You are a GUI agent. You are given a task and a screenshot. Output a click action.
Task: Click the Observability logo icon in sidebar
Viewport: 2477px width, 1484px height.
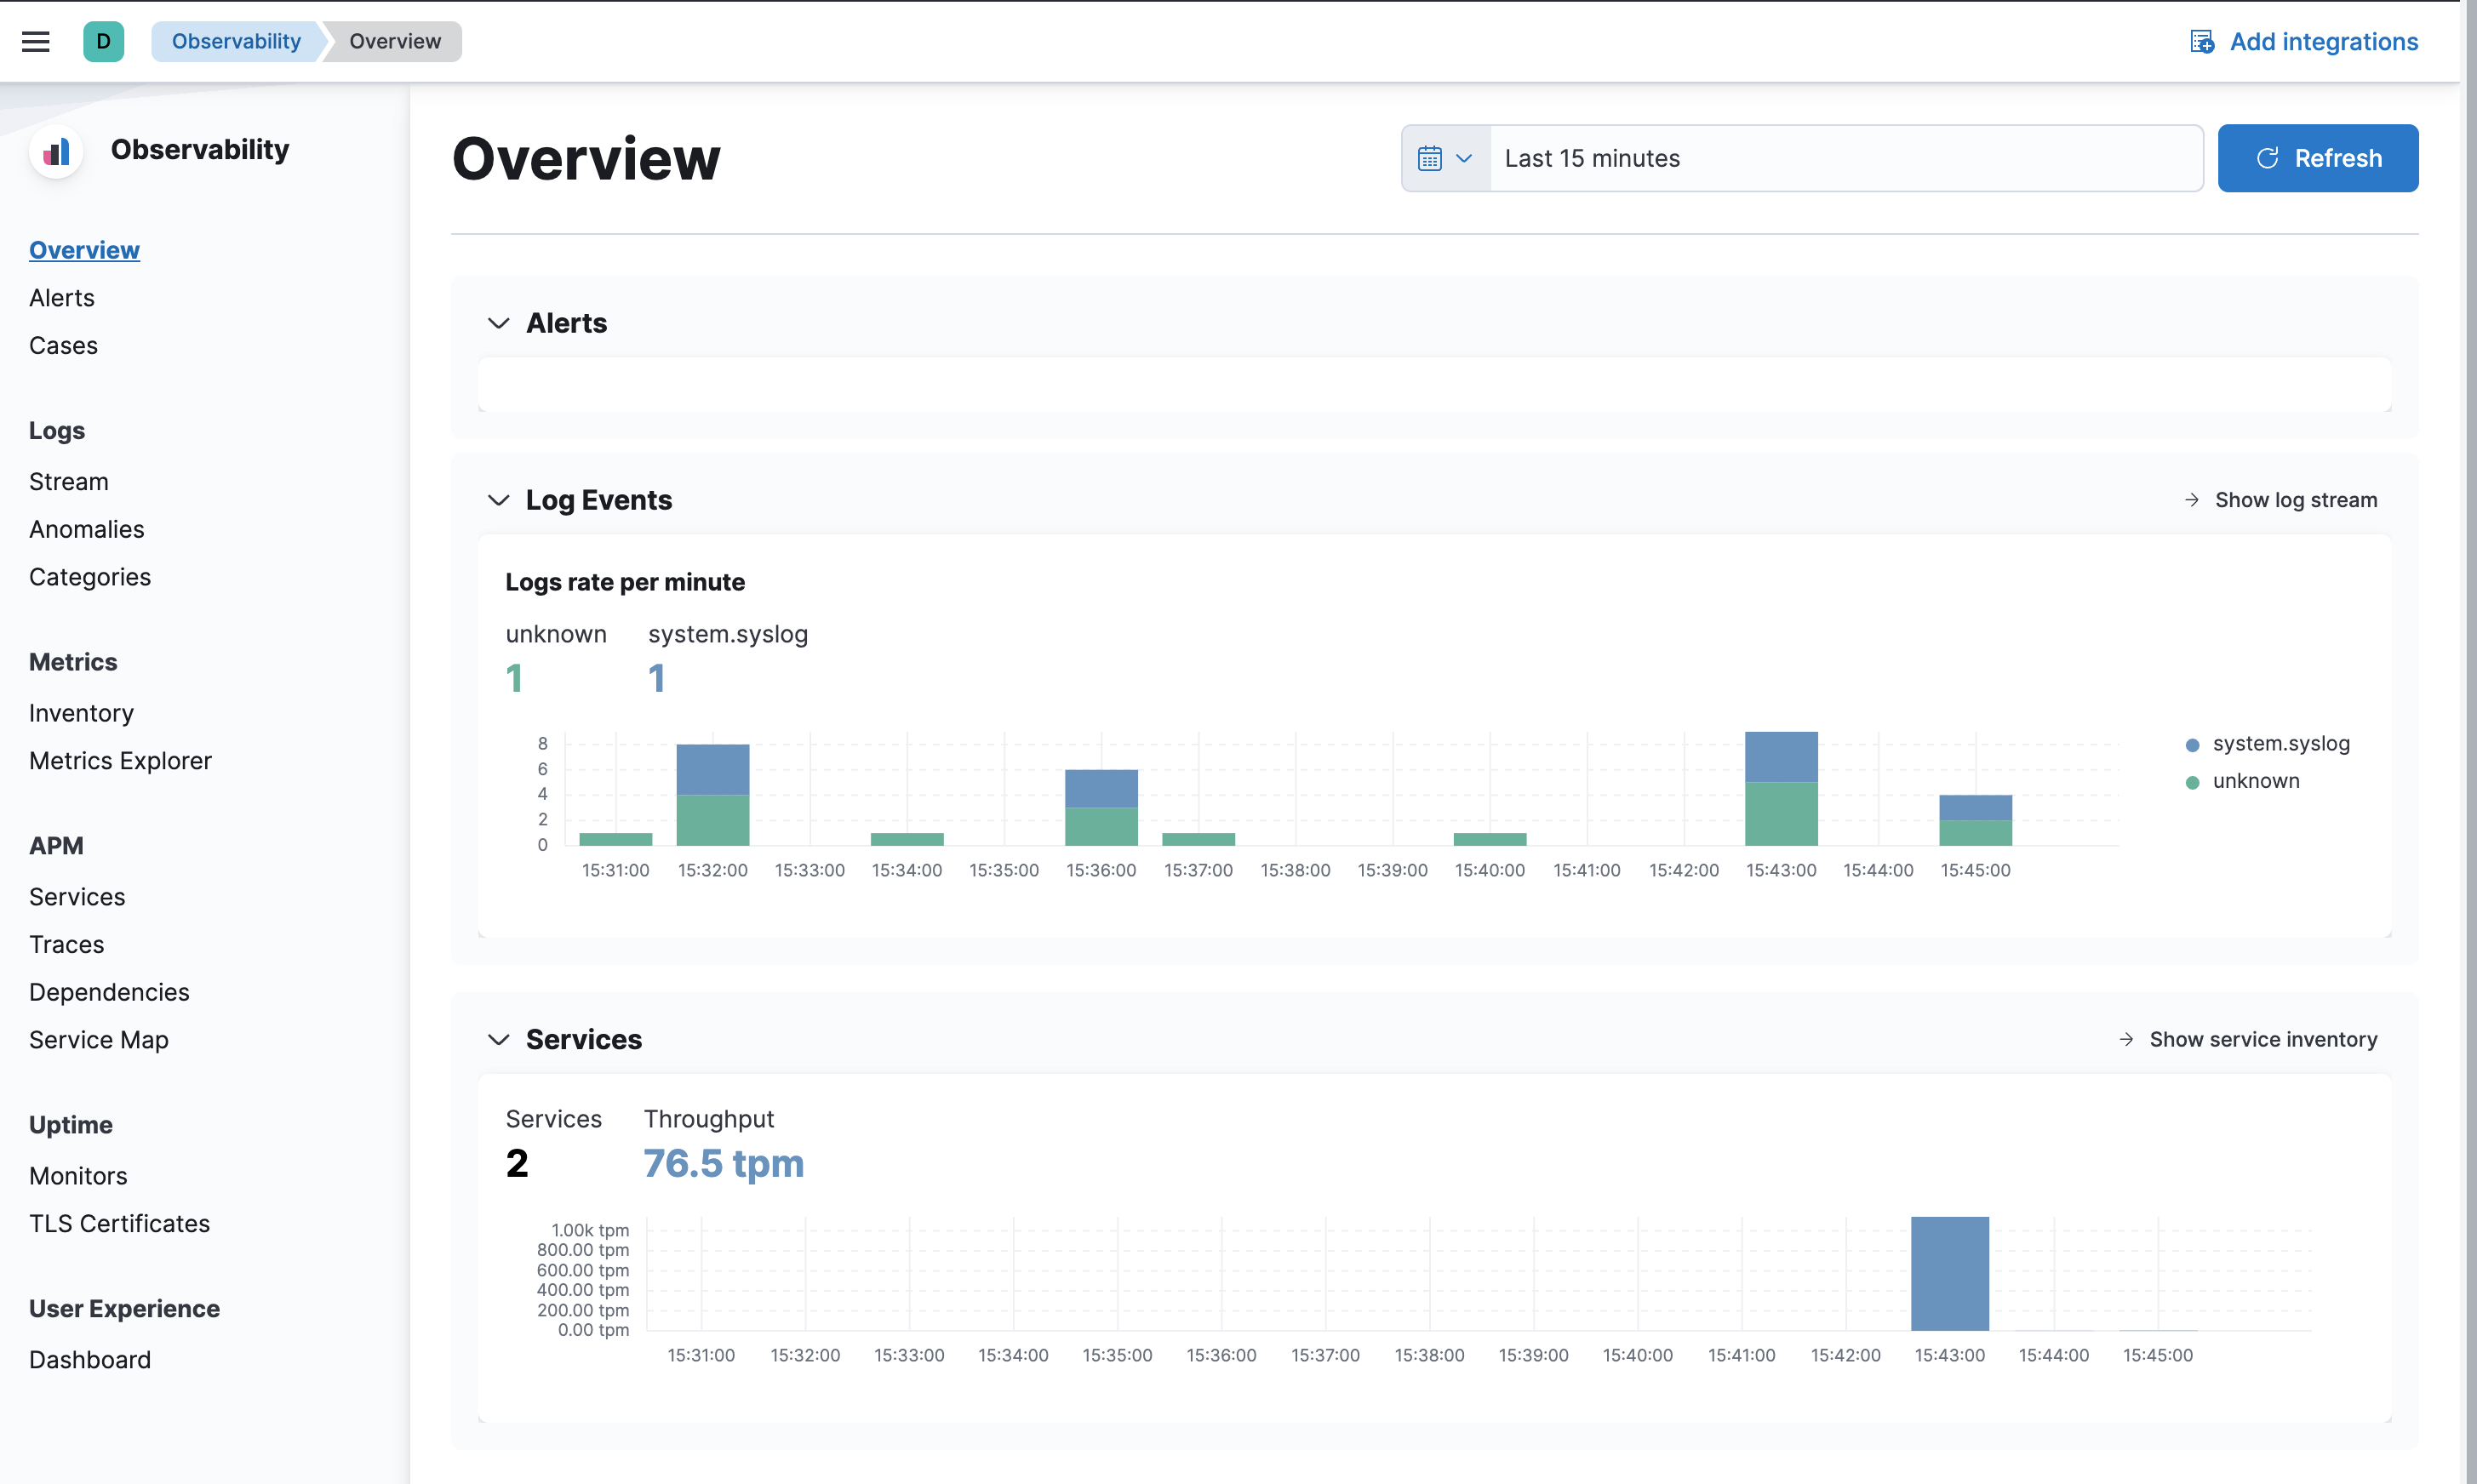click(57, 151)
